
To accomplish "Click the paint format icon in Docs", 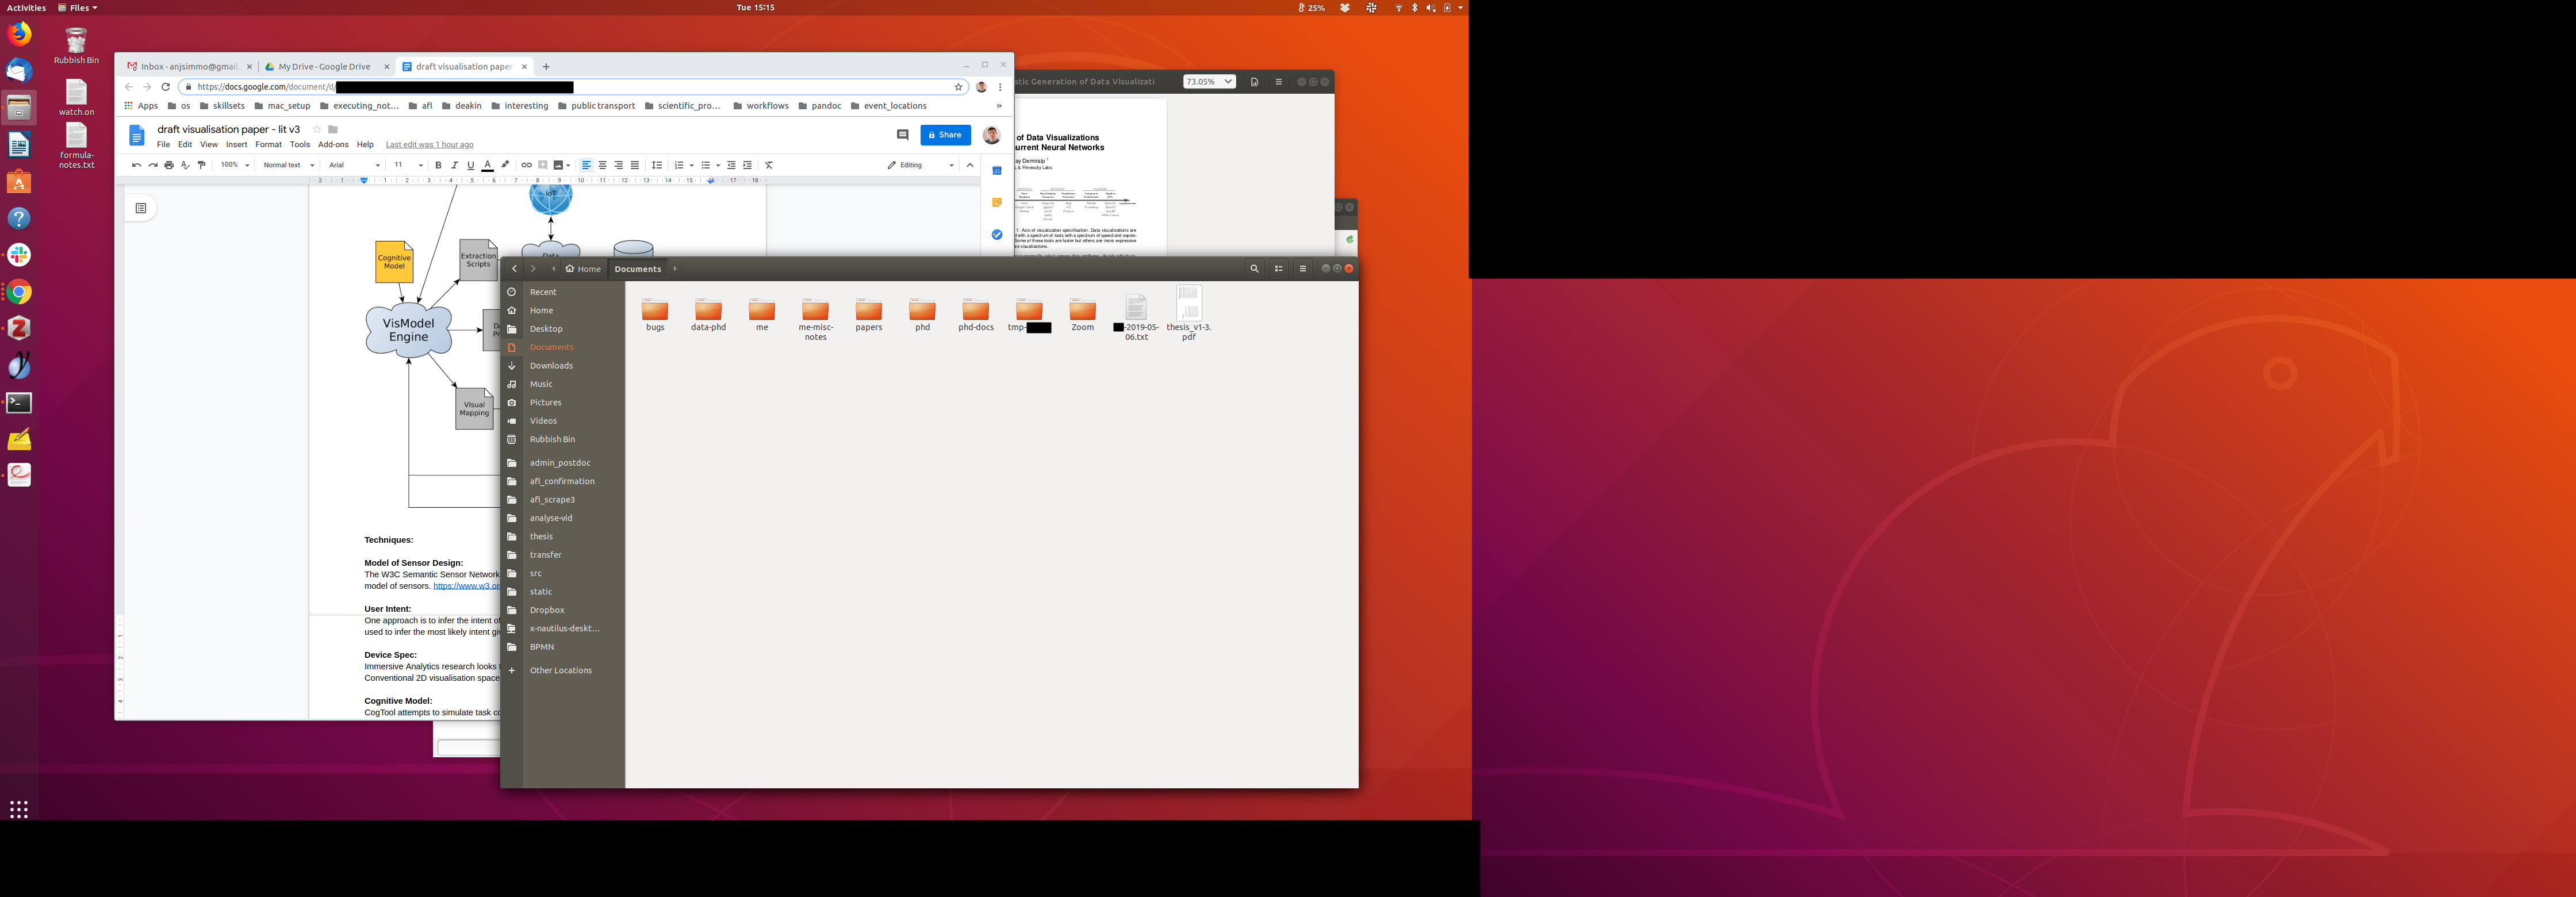I will (x=202, y=165).
